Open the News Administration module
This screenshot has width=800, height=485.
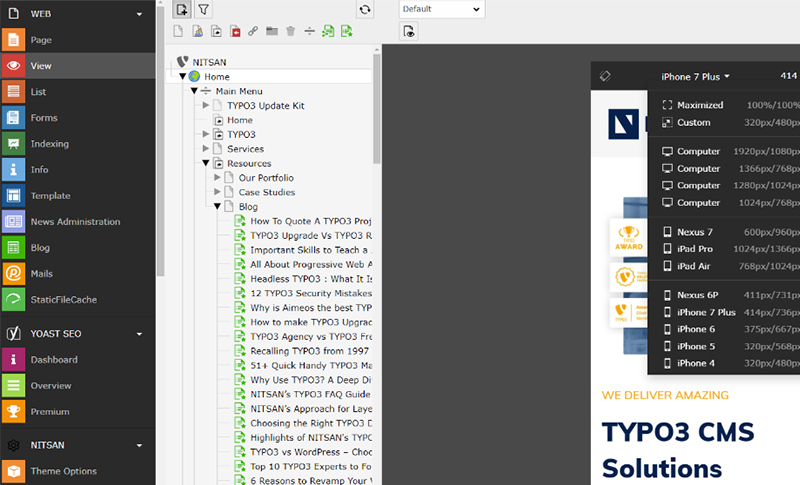click(78, 222)
